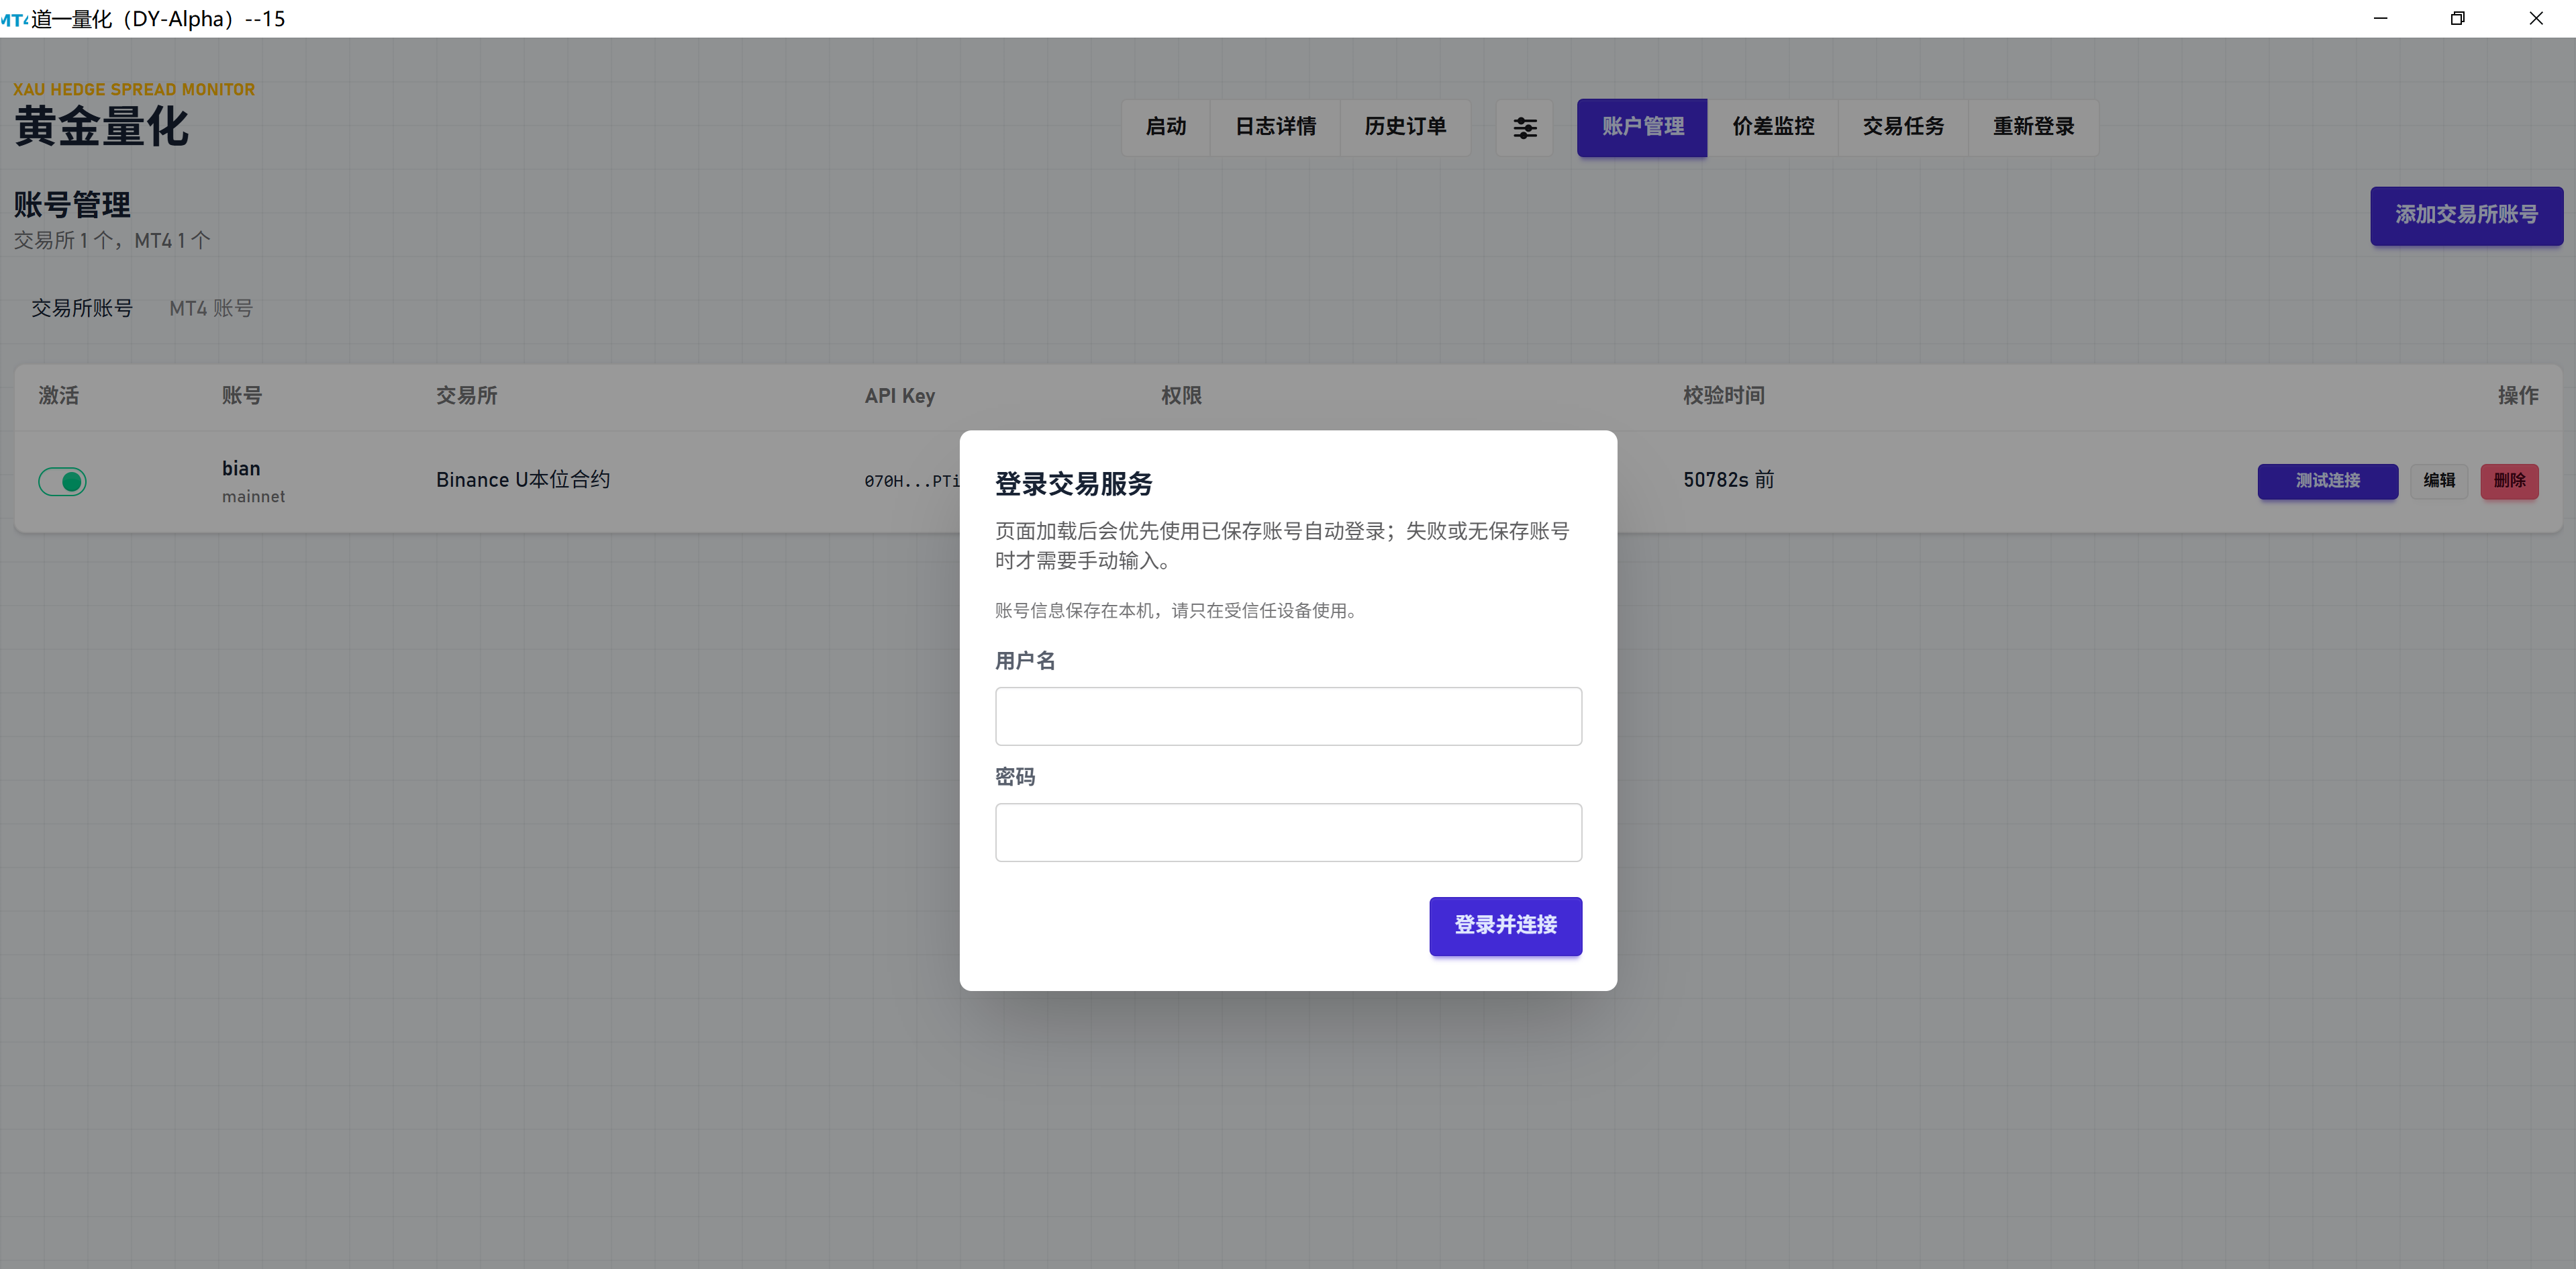Click the bian account name

tap(241, 468)
